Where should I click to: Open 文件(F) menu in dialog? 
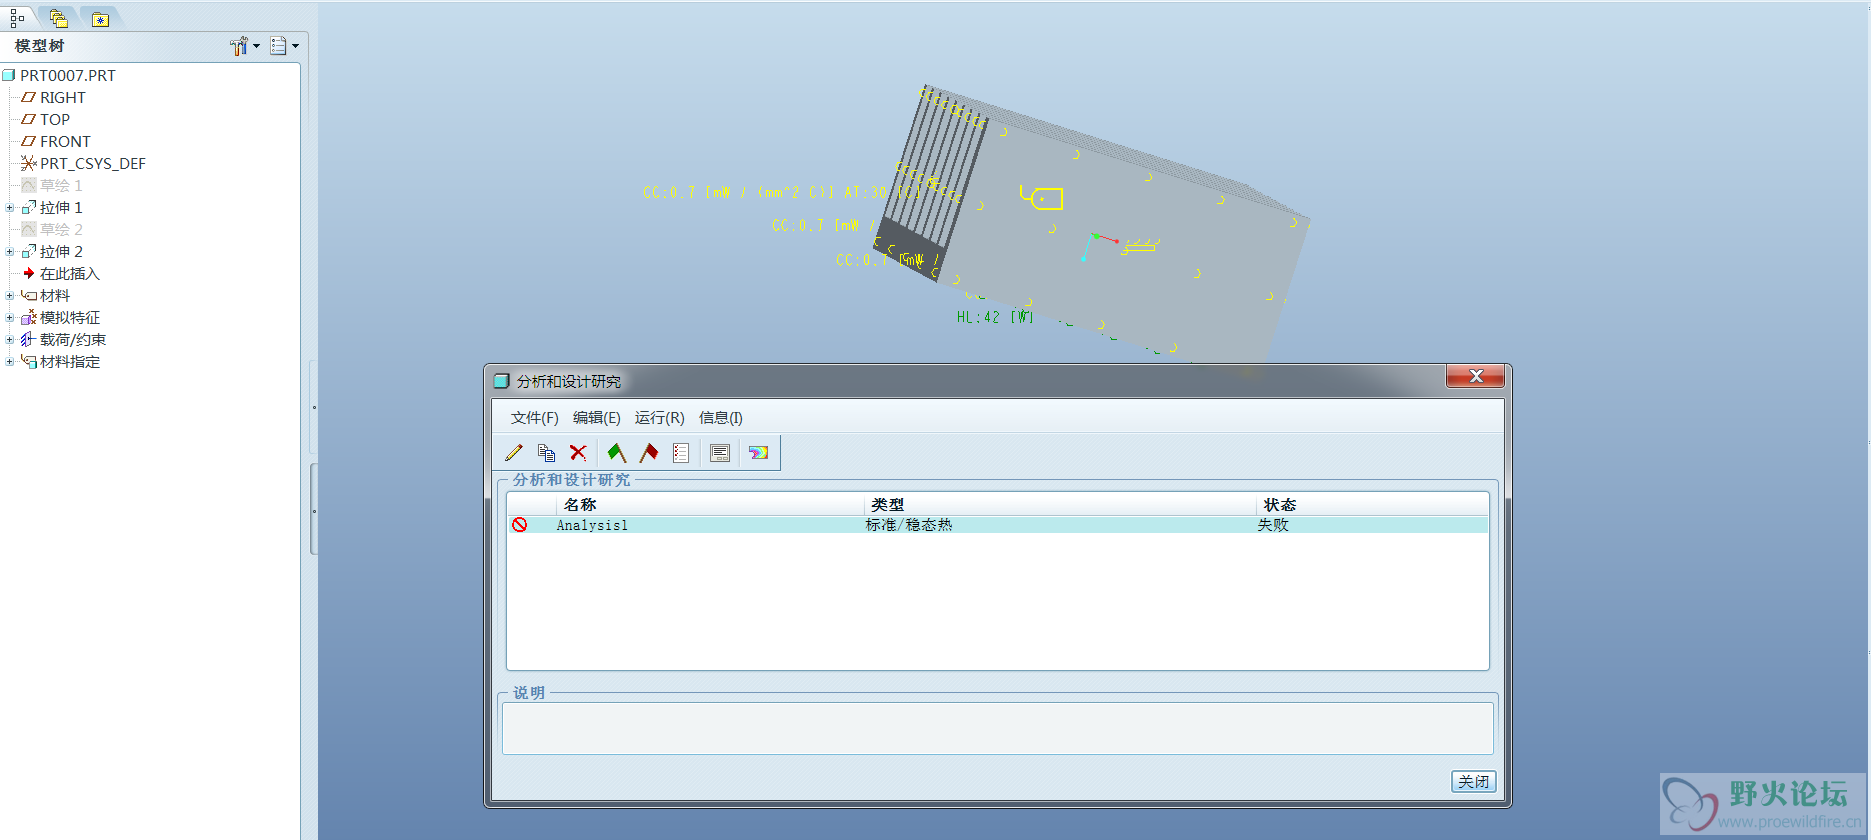click(534, 418)
